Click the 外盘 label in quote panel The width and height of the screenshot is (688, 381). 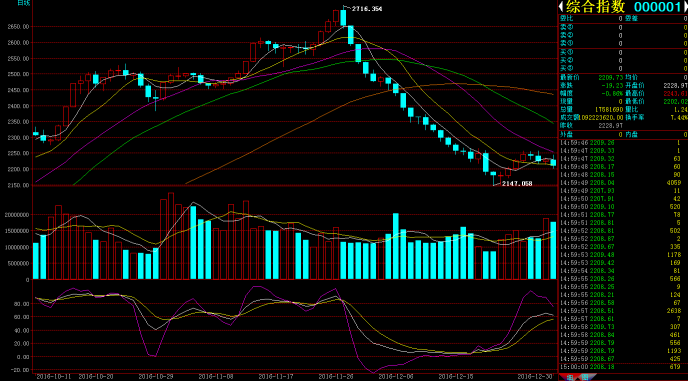pos(566,134)
